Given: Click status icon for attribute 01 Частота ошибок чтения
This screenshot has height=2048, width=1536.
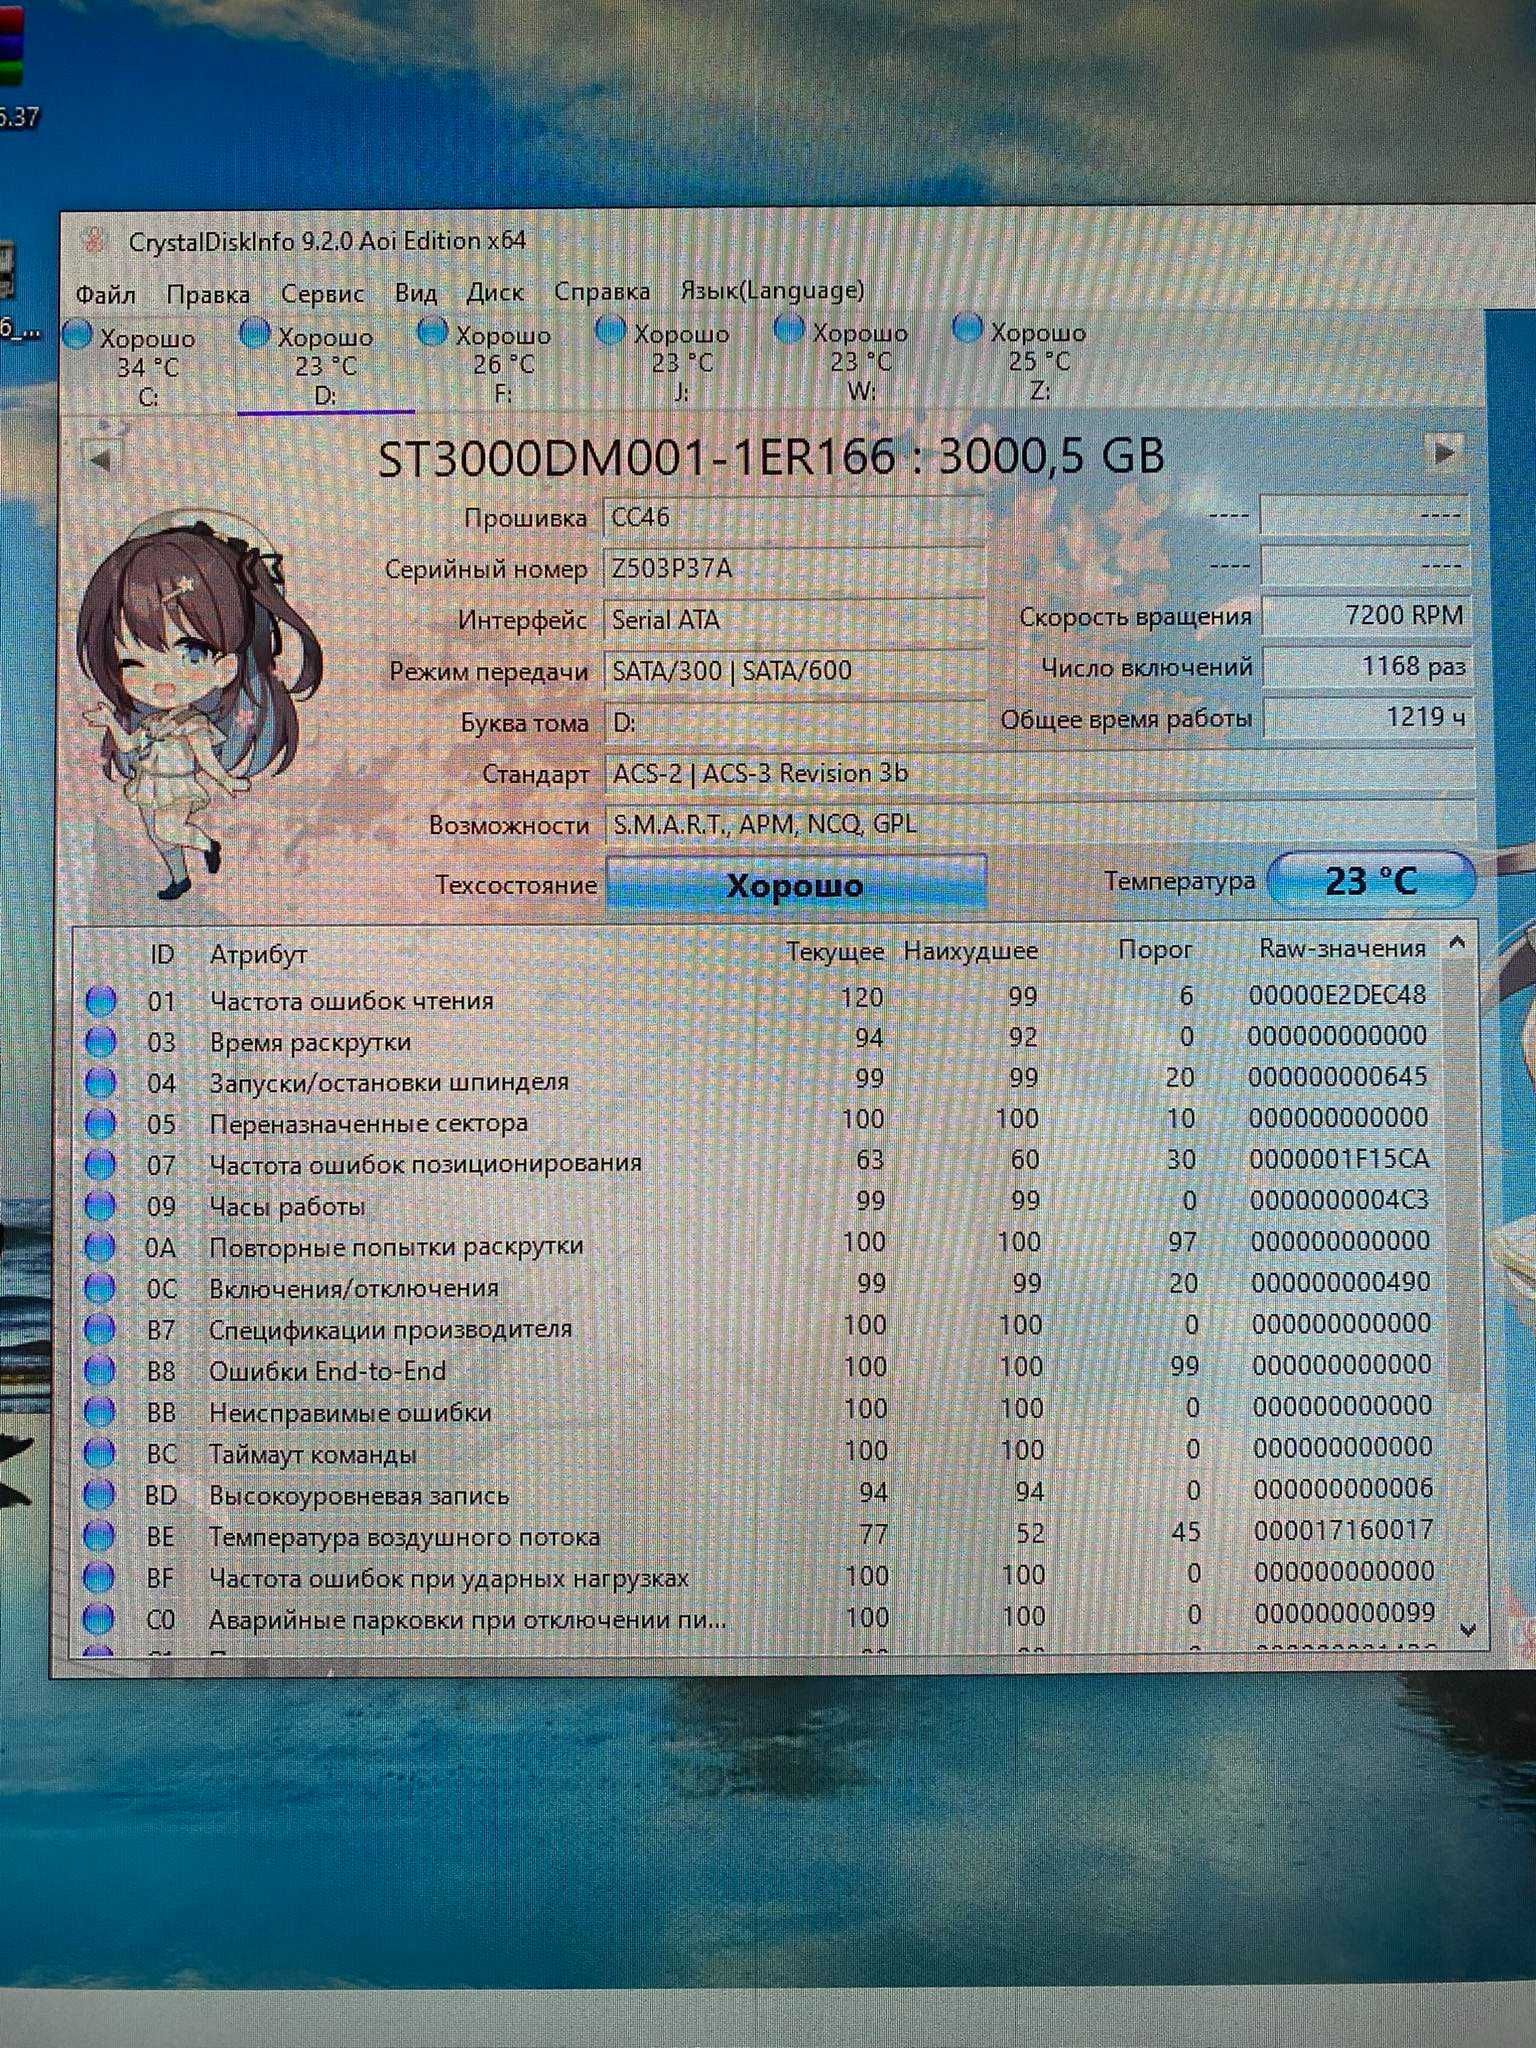Looking at the screenshot, I should point(100,1001).
